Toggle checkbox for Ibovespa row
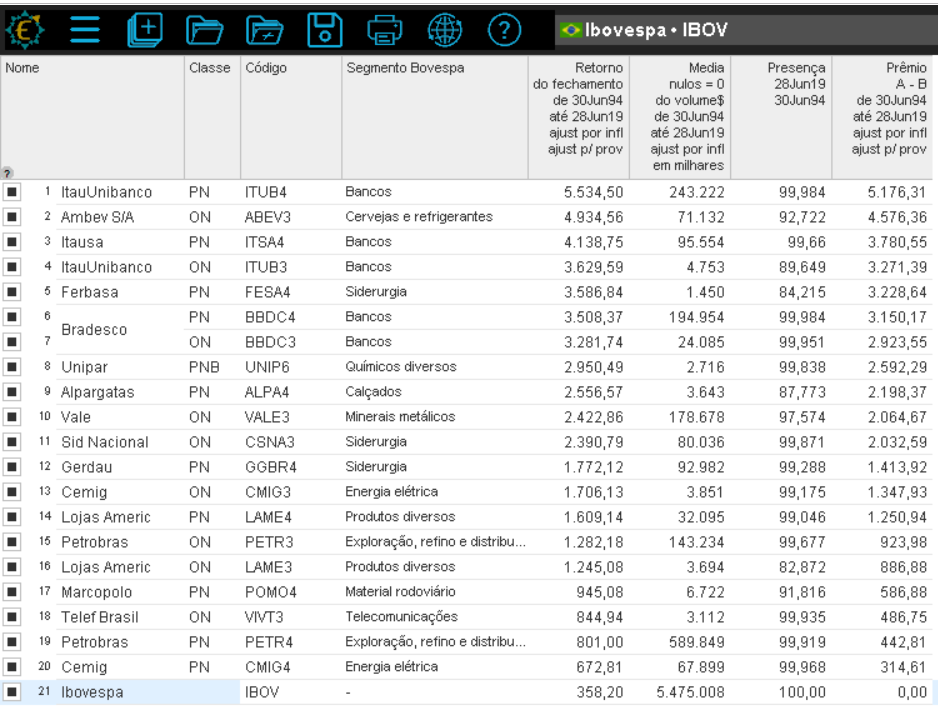 [11, 692]
